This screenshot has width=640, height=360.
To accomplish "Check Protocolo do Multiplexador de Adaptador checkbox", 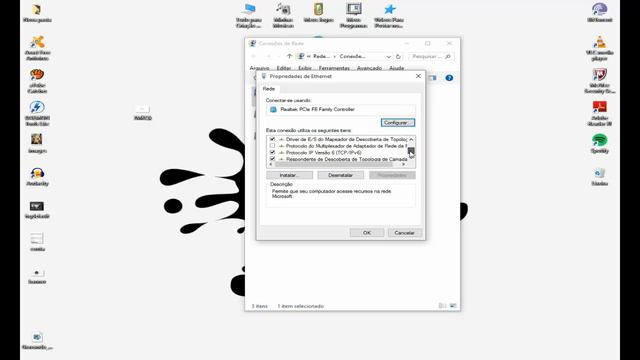I will [x=272, y=146].
